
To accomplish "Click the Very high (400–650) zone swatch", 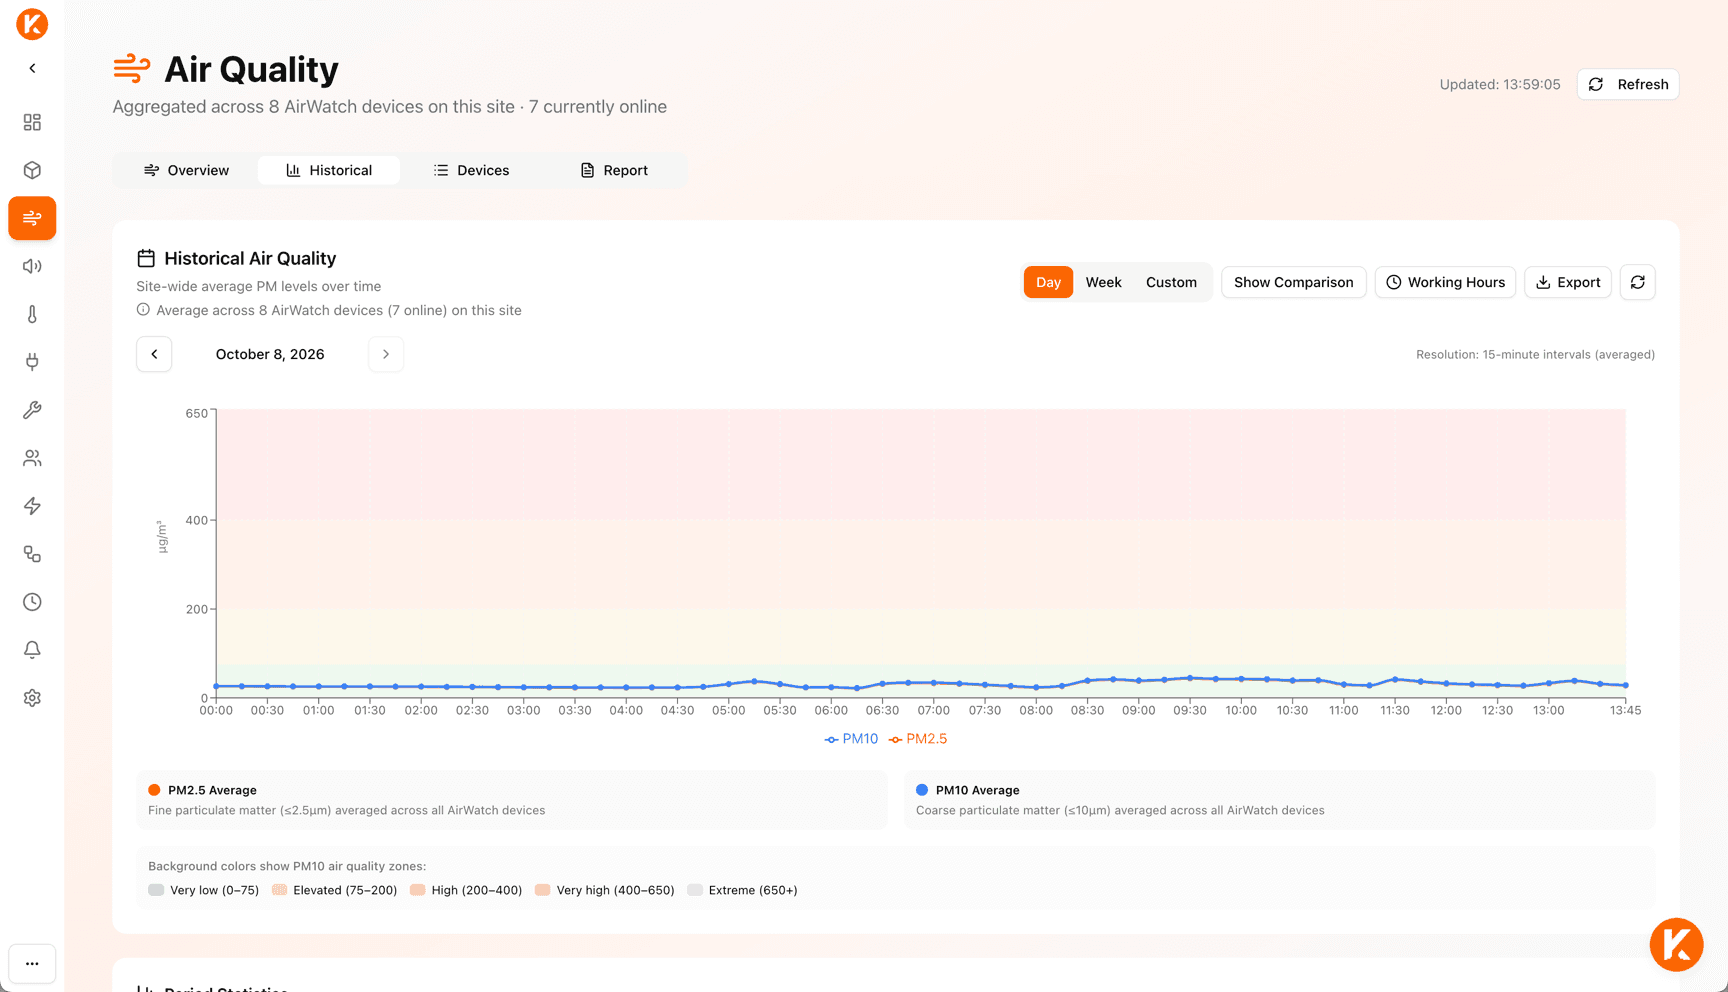I will pos(542,890).
